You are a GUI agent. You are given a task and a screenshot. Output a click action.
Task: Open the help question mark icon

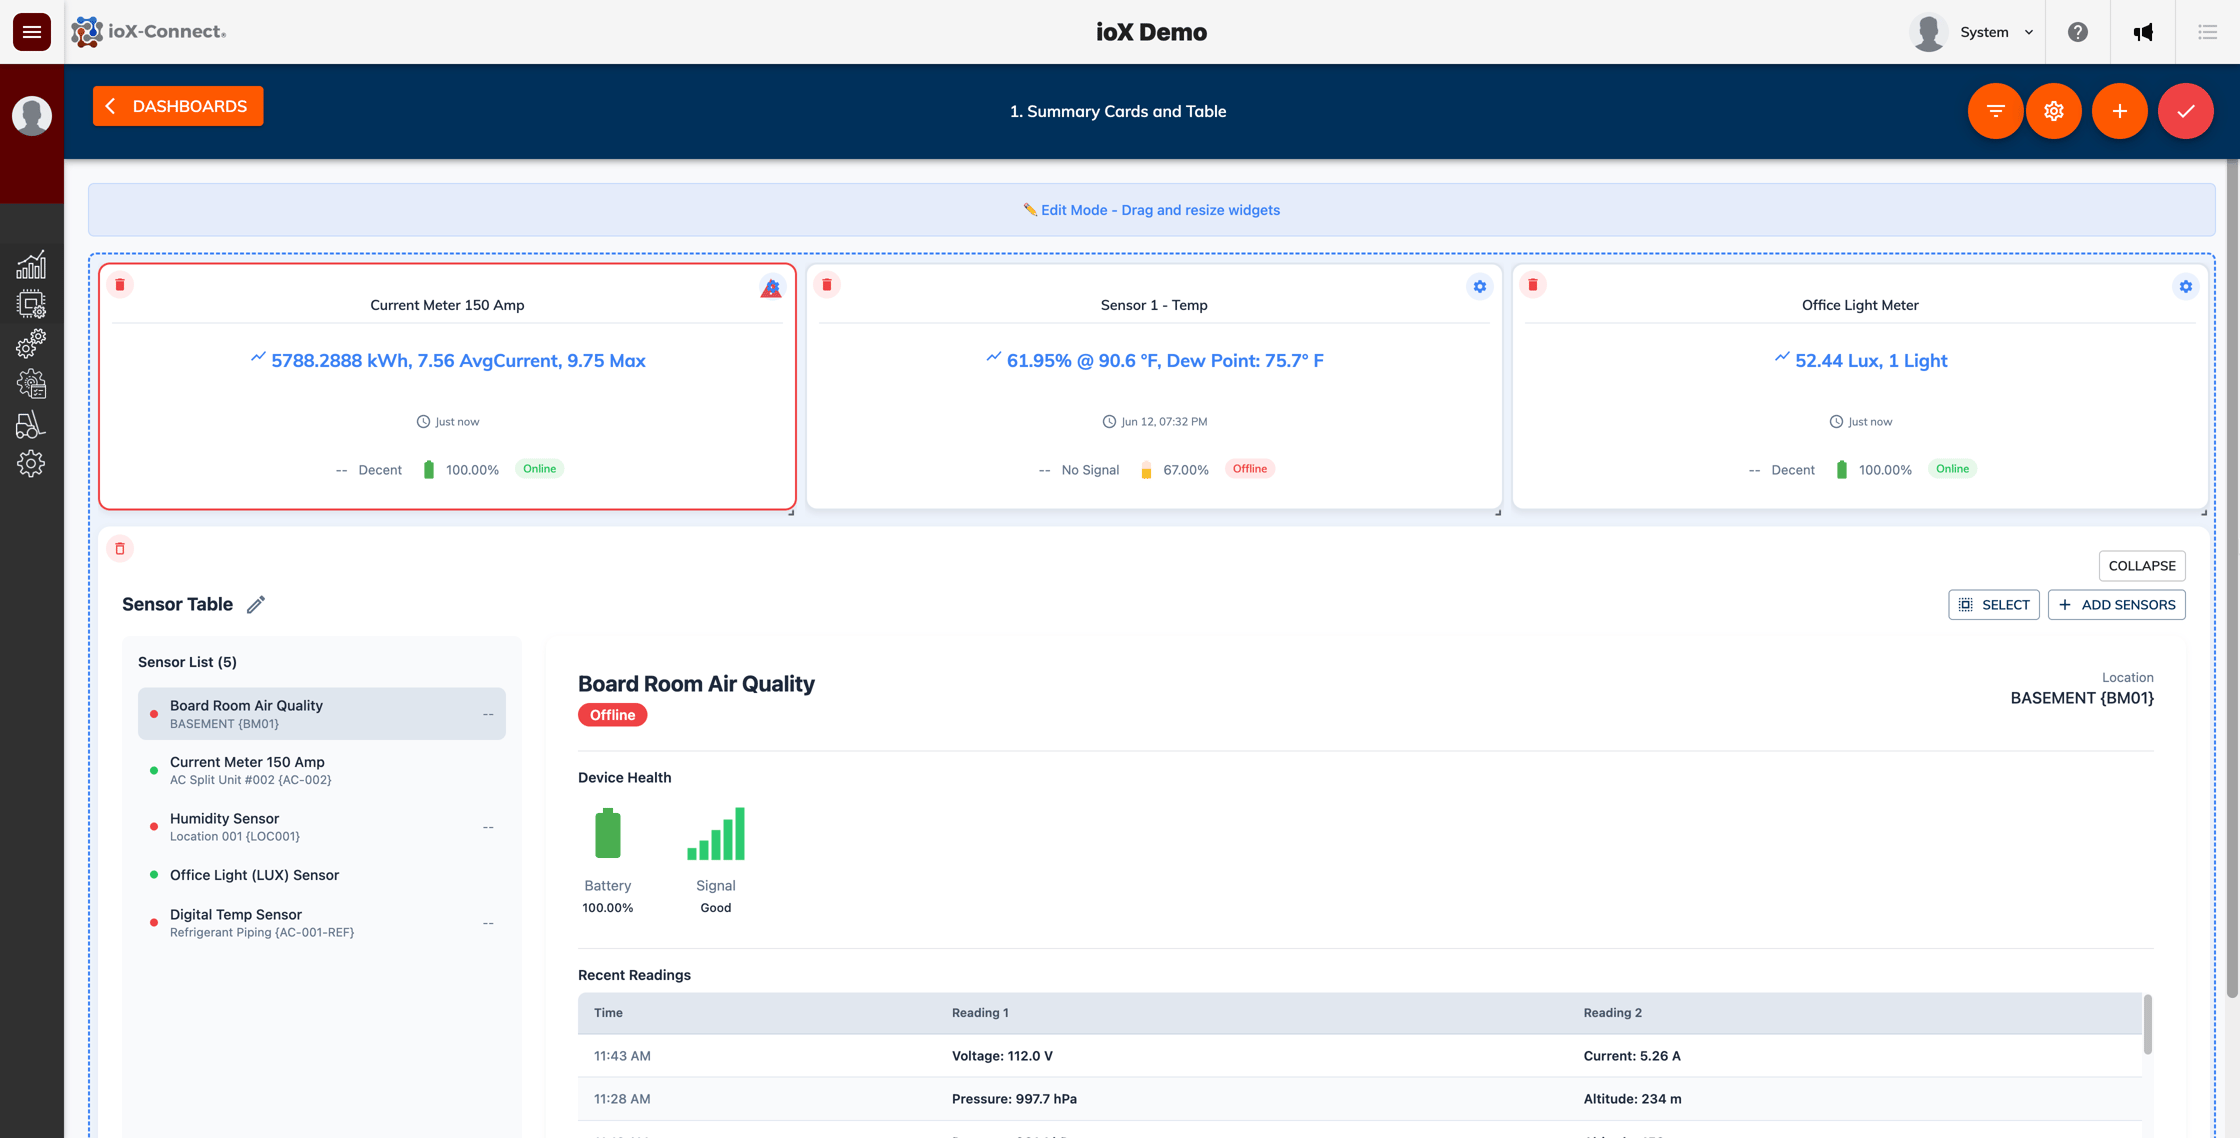coord(2078,31)
